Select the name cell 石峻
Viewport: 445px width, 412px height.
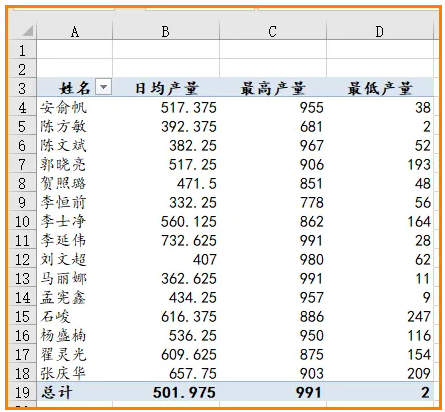(x=75, y=316)
